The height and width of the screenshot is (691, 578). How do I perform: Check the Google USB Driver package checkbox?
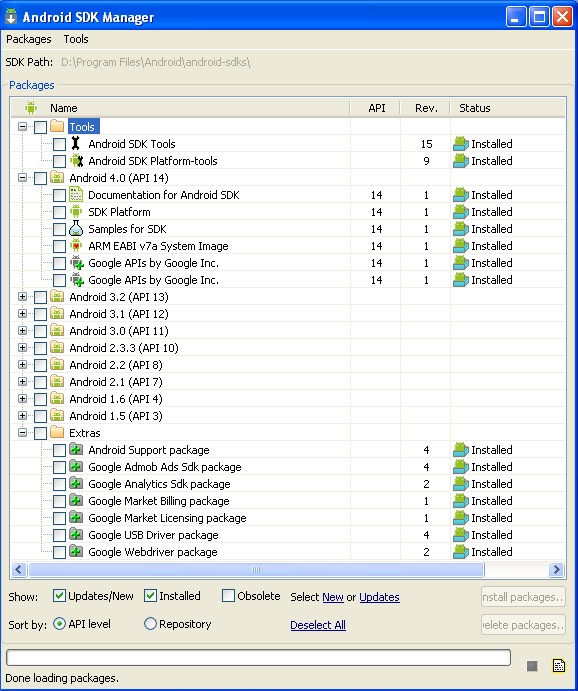pyautogui.click(x=59, y=535)
